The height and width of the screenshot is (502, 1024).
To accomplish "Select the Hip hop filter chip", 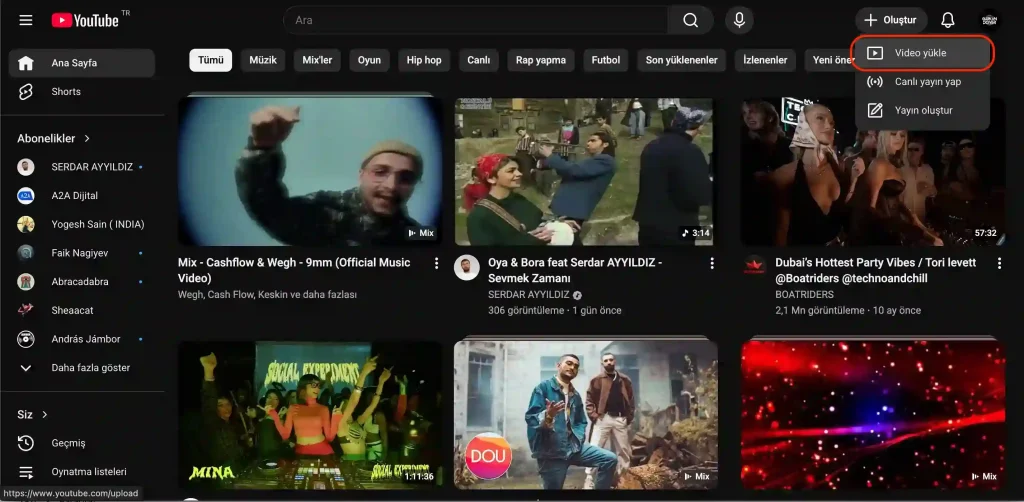I will 424,60.
